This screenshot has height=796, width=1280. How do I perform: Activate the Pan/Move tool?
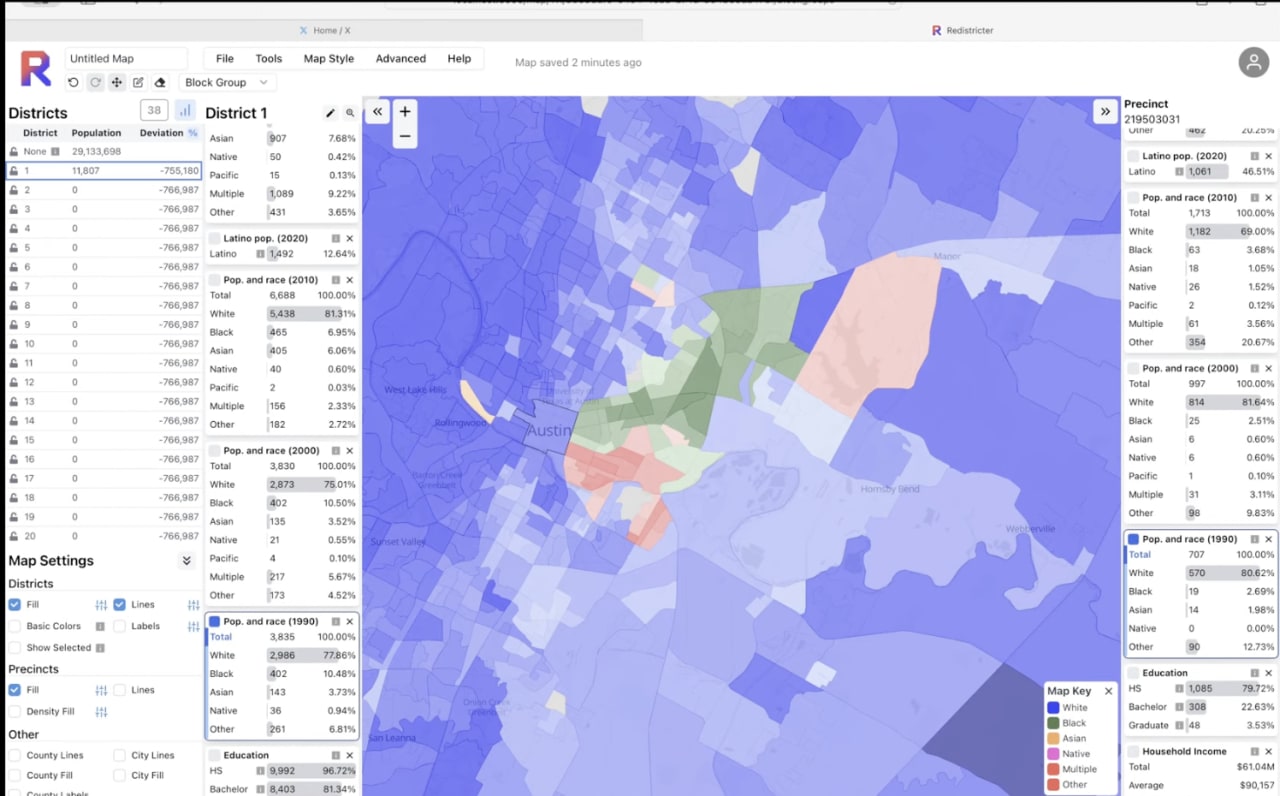[x=117, y=83]
